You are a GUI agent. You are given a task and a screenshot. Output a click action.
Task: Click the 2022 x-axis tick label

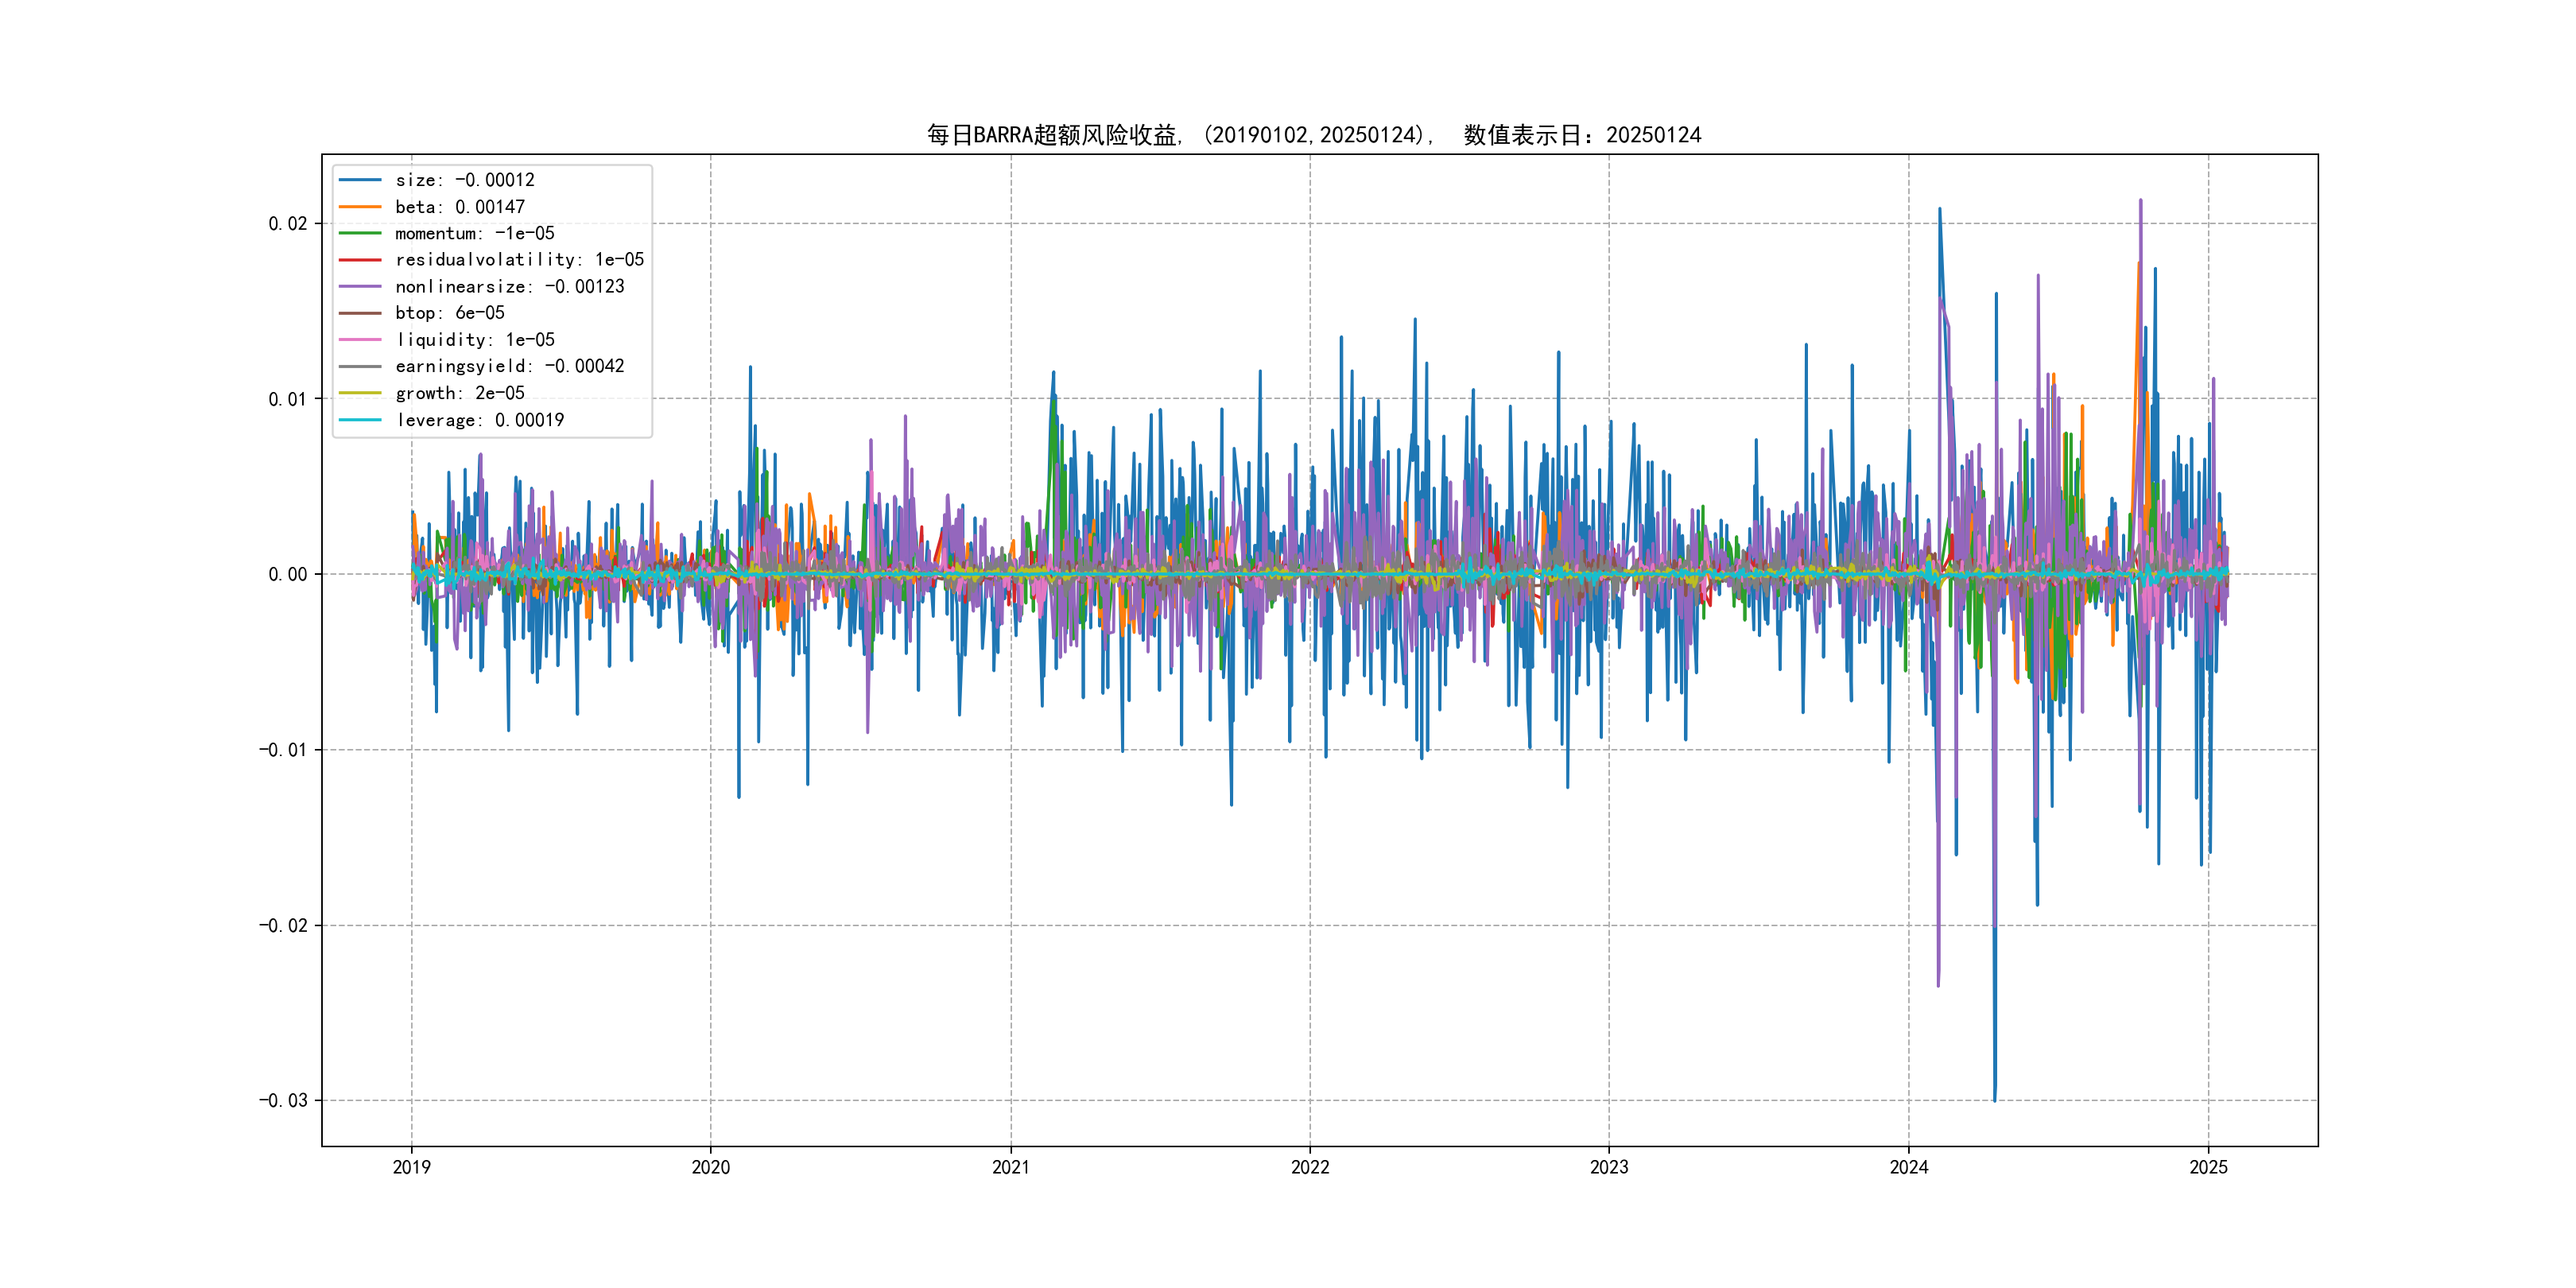coord(1310,1167)
